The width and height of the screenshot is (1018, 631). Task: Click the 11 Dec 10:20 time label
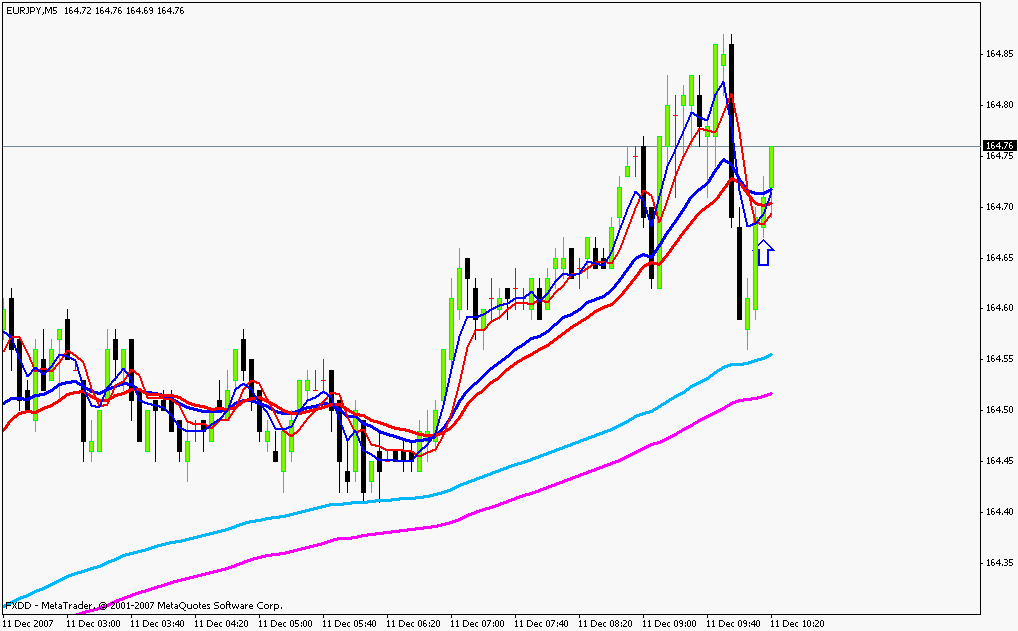(798, 624)
